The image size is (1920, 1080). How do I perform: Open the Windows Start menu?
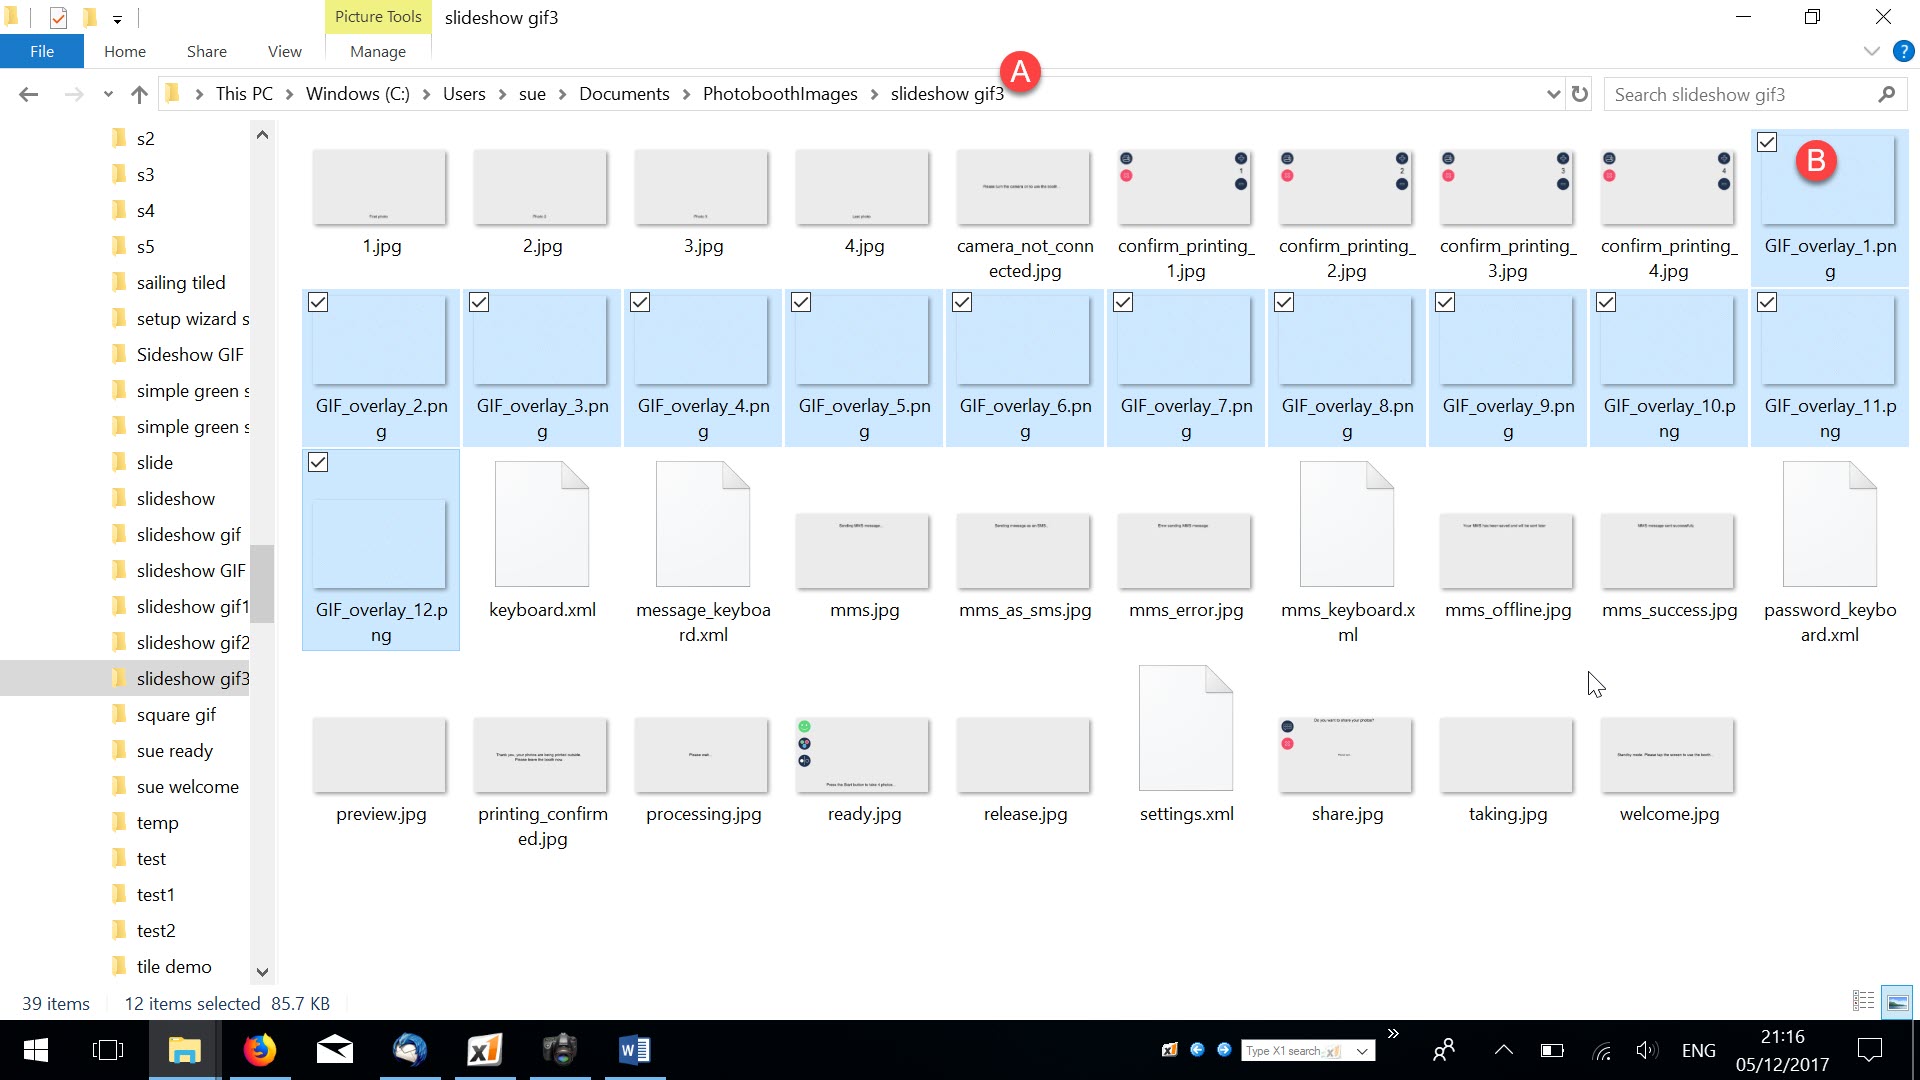coord(36,1050)
